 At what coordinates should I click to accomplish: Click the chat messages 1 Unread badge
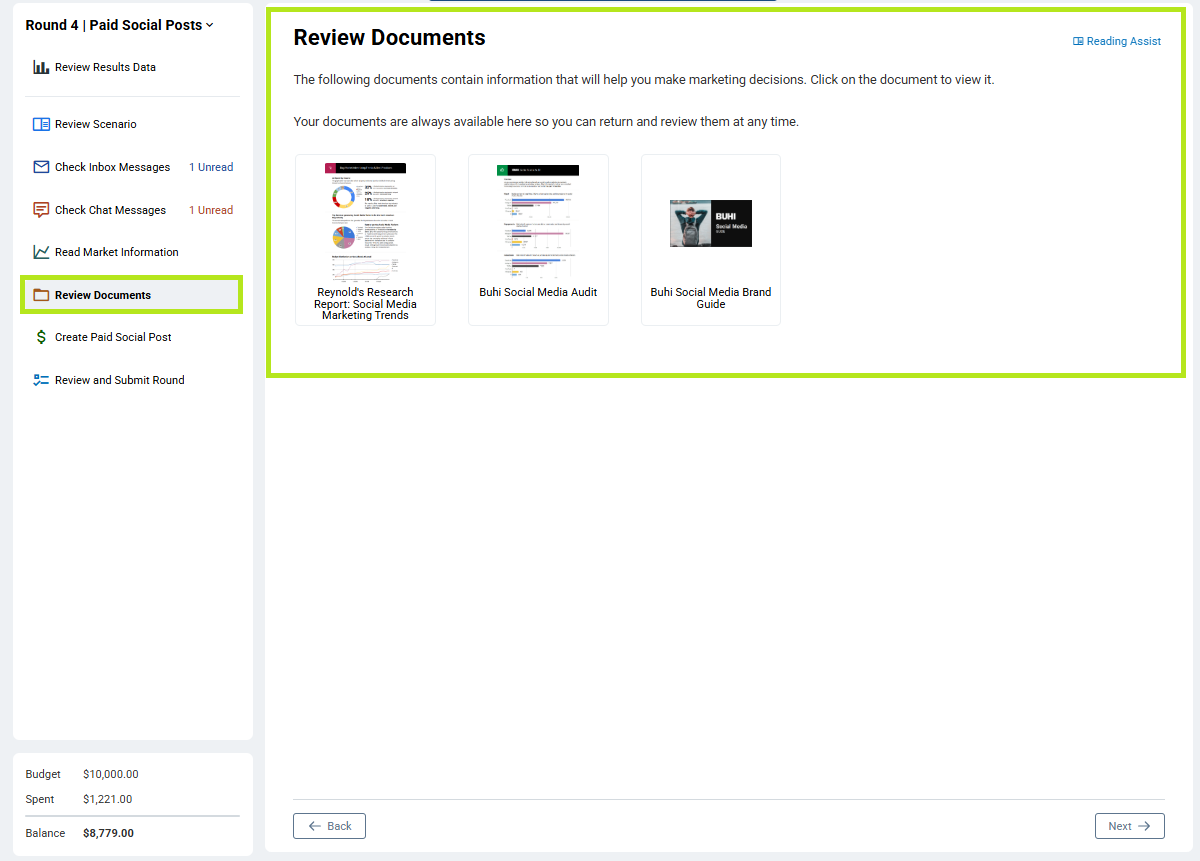211,210
